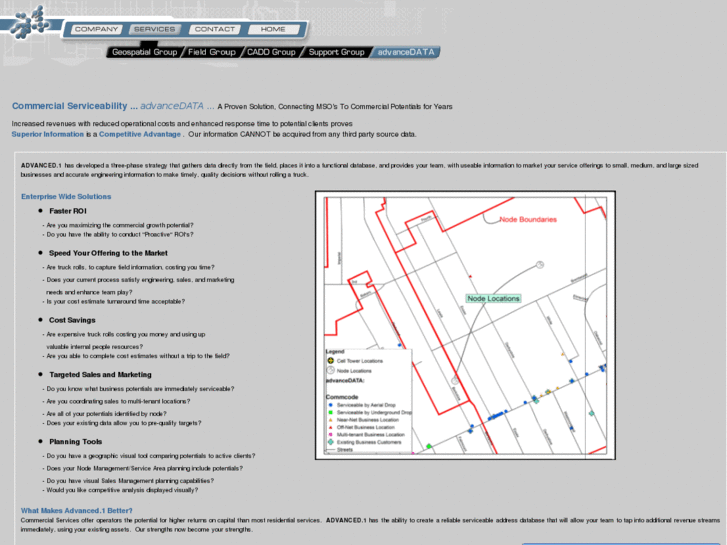Select the advanceDATA tab
The image size is (727, 545).
[406, 52]
